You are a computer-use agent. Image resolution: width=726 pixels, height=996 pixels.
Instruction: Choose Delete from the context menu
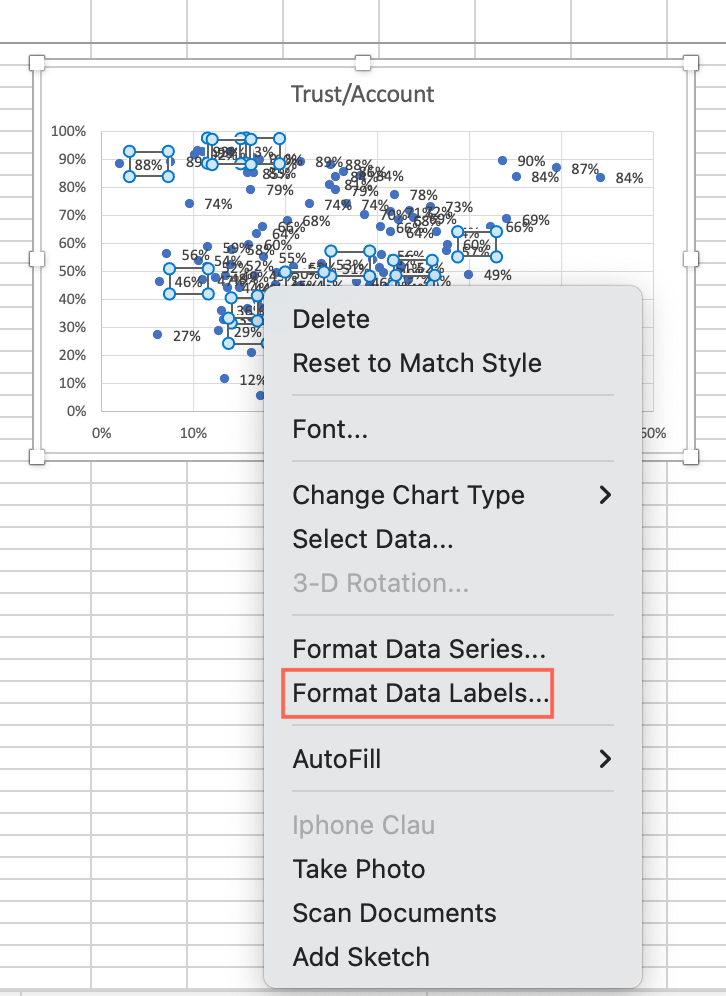[331, 320]
